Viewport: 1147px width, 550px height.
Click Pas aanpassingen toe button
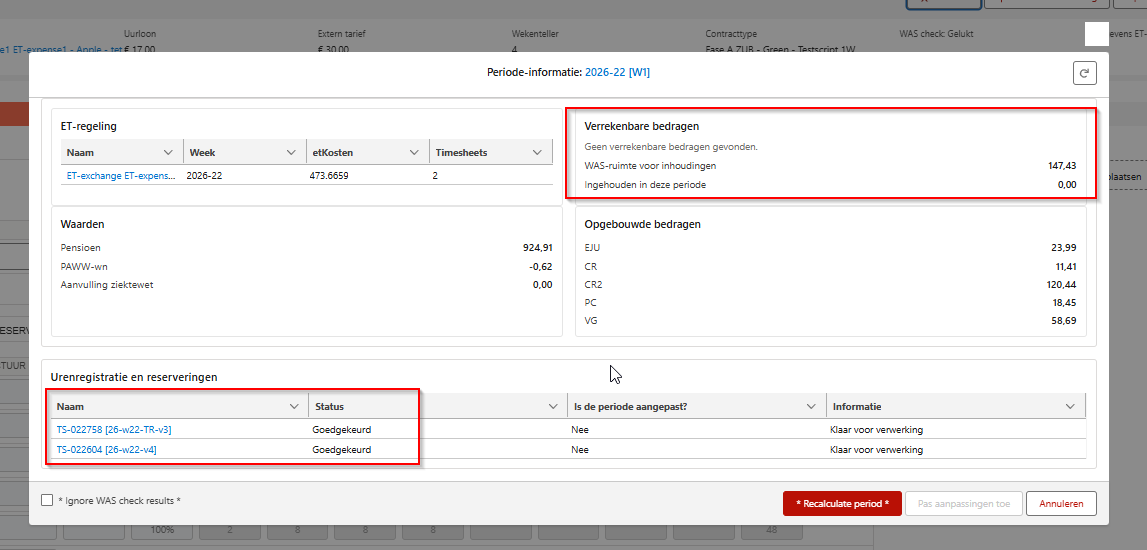(x=964, y=503)
